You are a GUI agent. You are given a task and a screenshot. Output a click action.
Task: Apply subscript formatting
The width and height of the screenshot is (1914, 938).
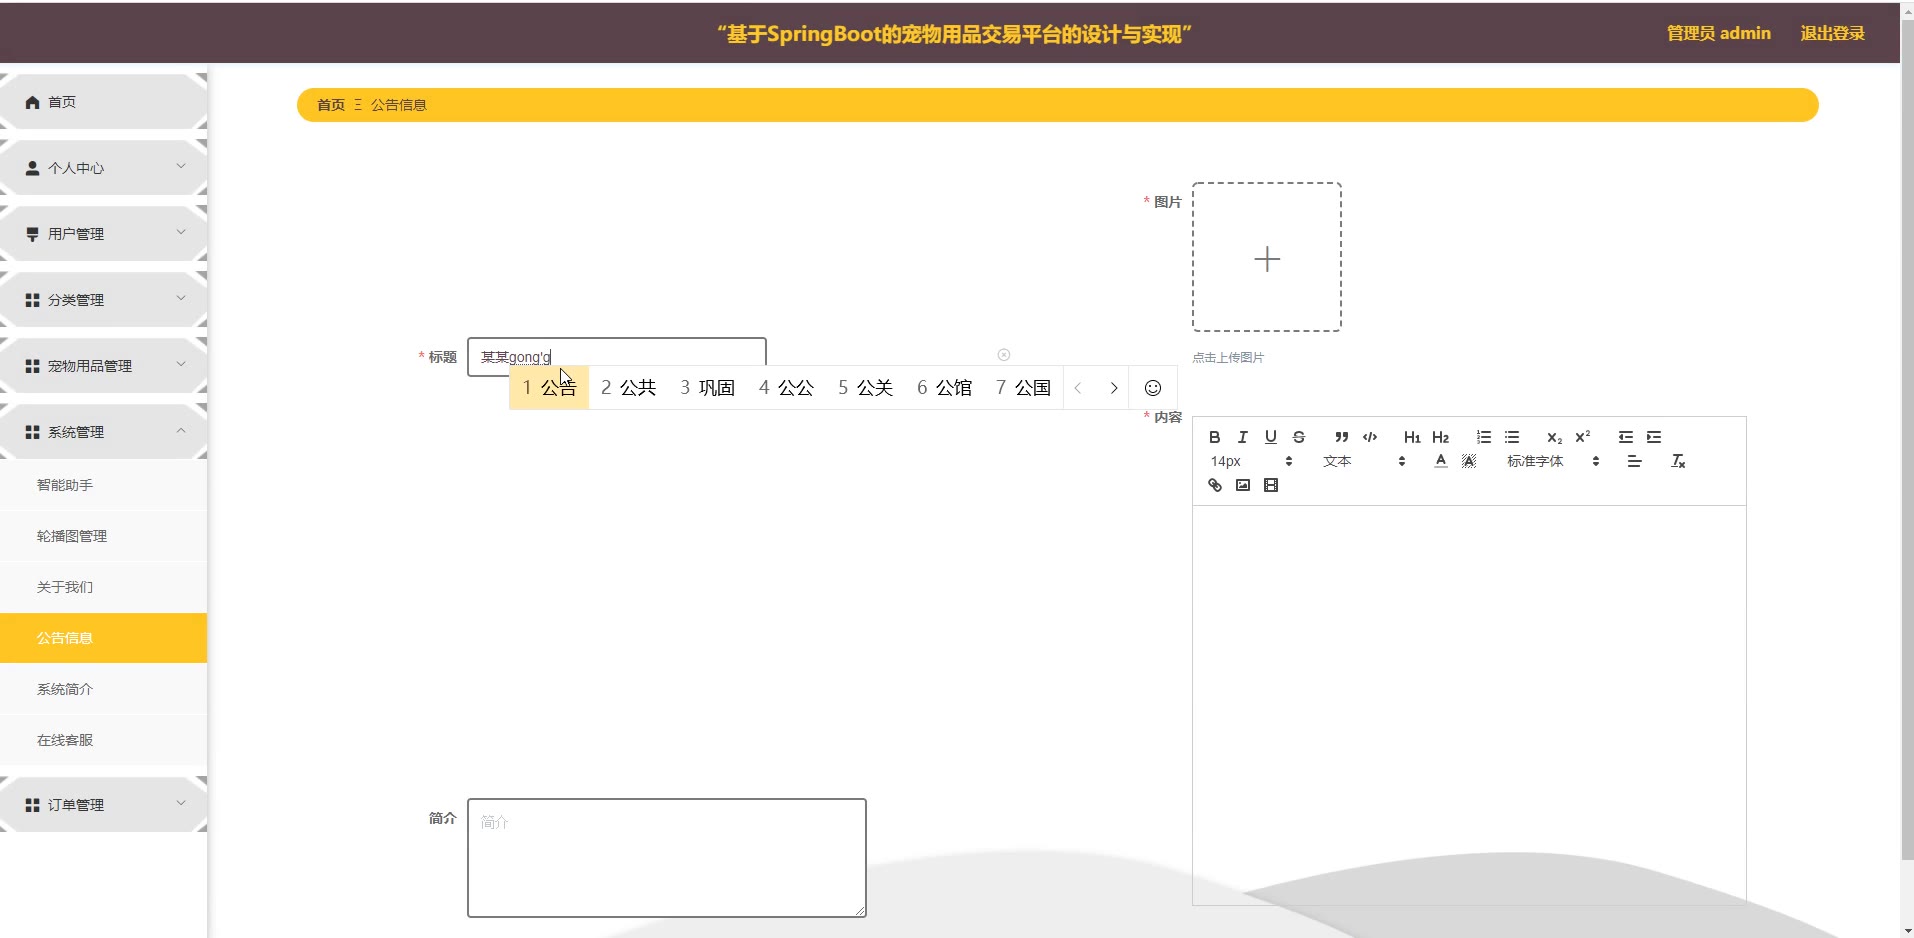click(x=1554, y=437)
